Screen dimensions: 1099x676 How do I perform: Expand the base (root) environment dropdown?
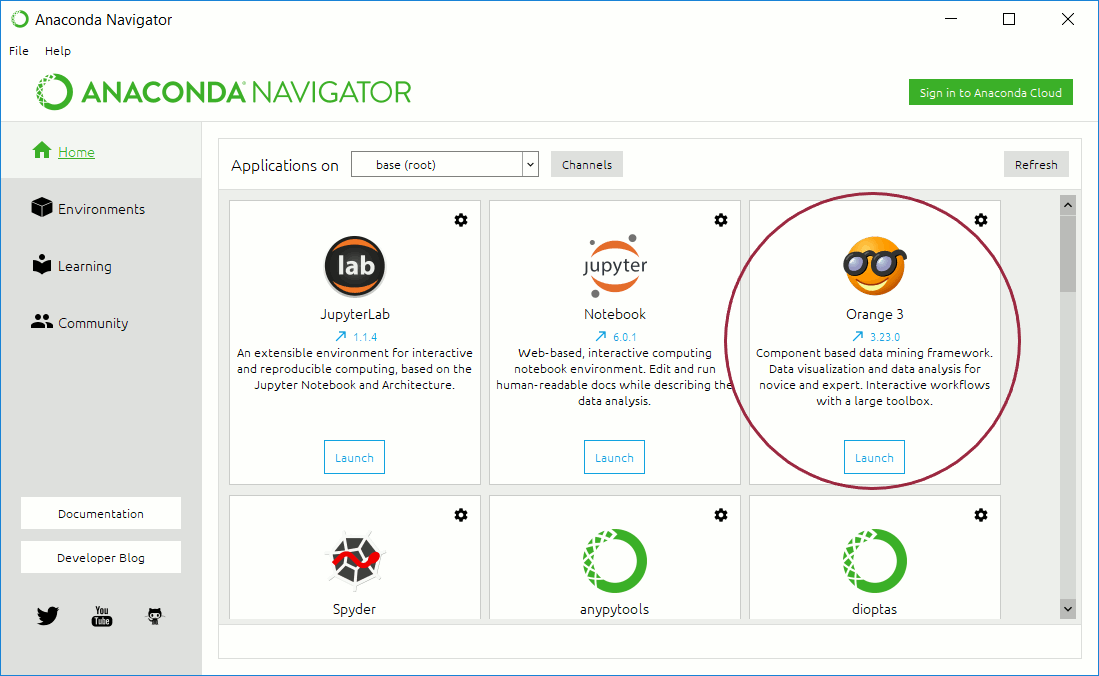tap(530, 165)
